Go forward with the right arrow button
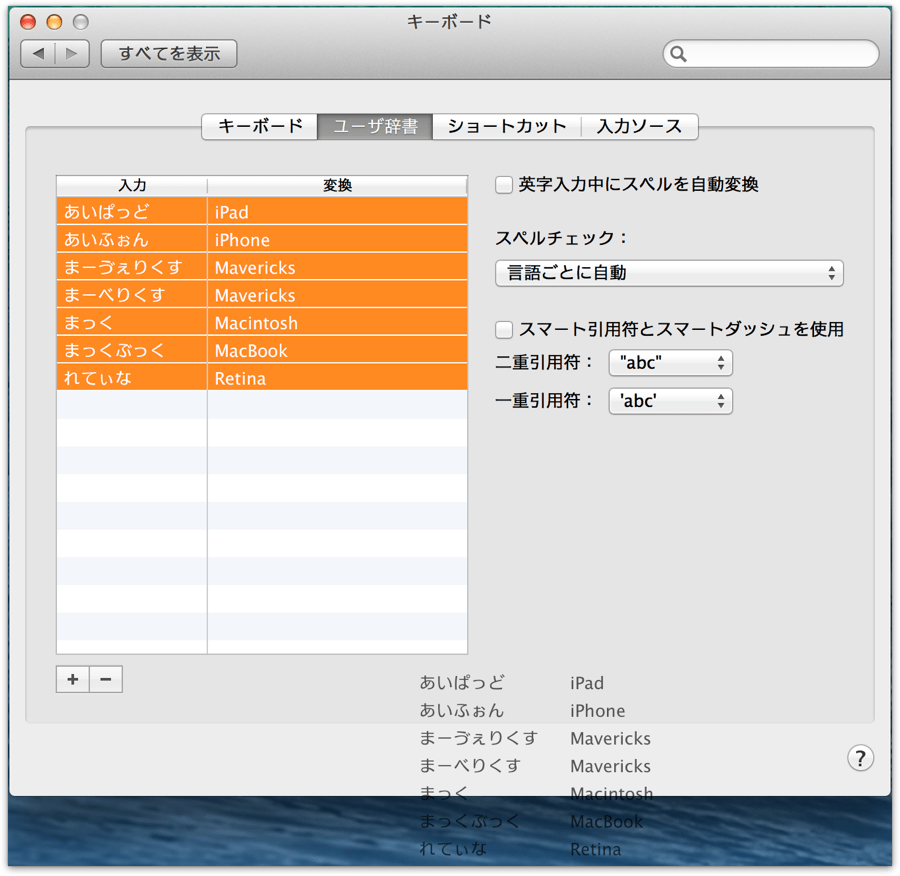Screen dimensions: 900x876 tap(72, 54)
